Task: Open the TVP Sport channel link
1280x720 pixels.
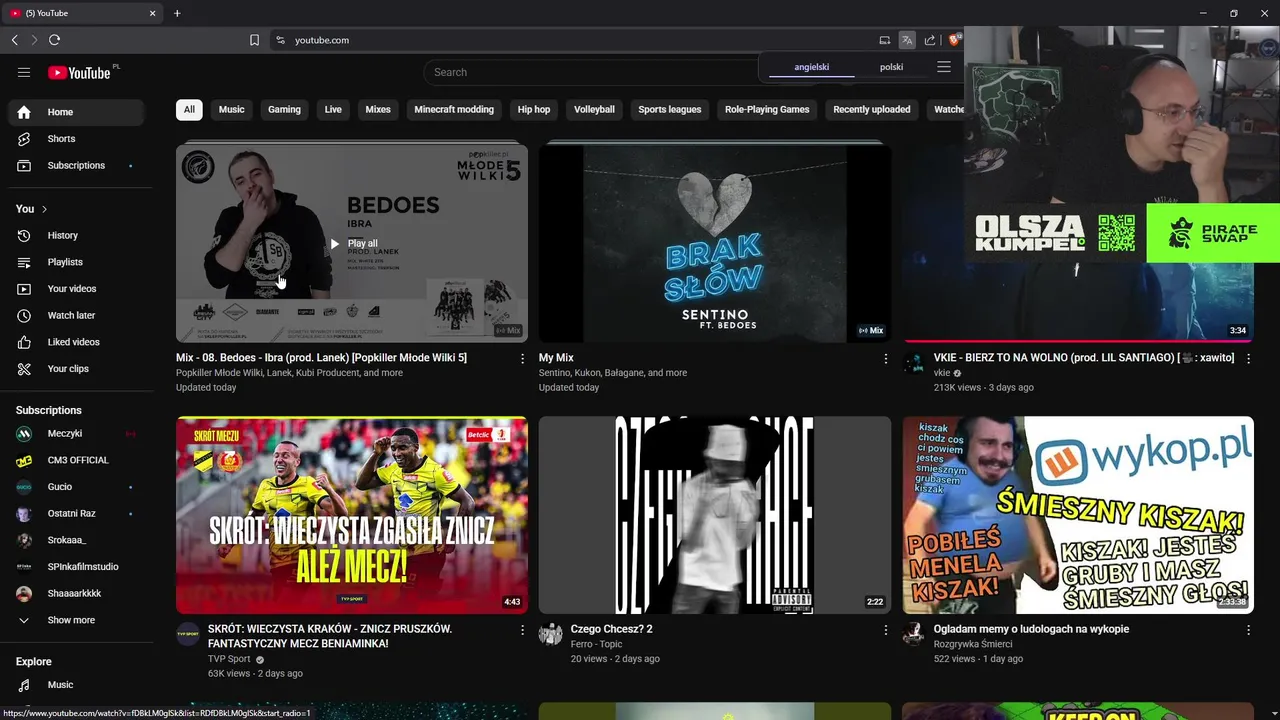Action: tap(229, 659)
